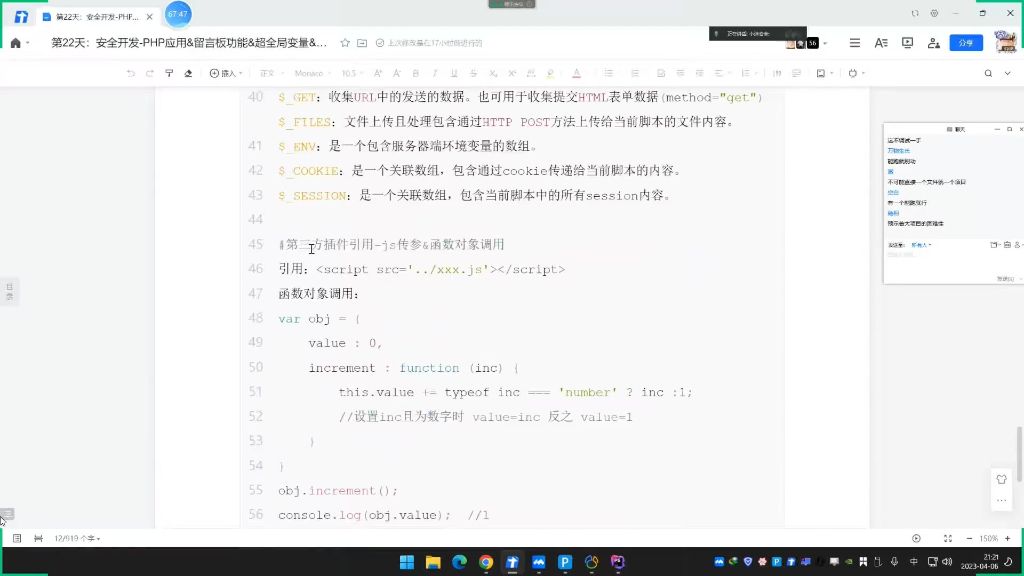Start presentation mode via screen icon

(x=907, y=43)
